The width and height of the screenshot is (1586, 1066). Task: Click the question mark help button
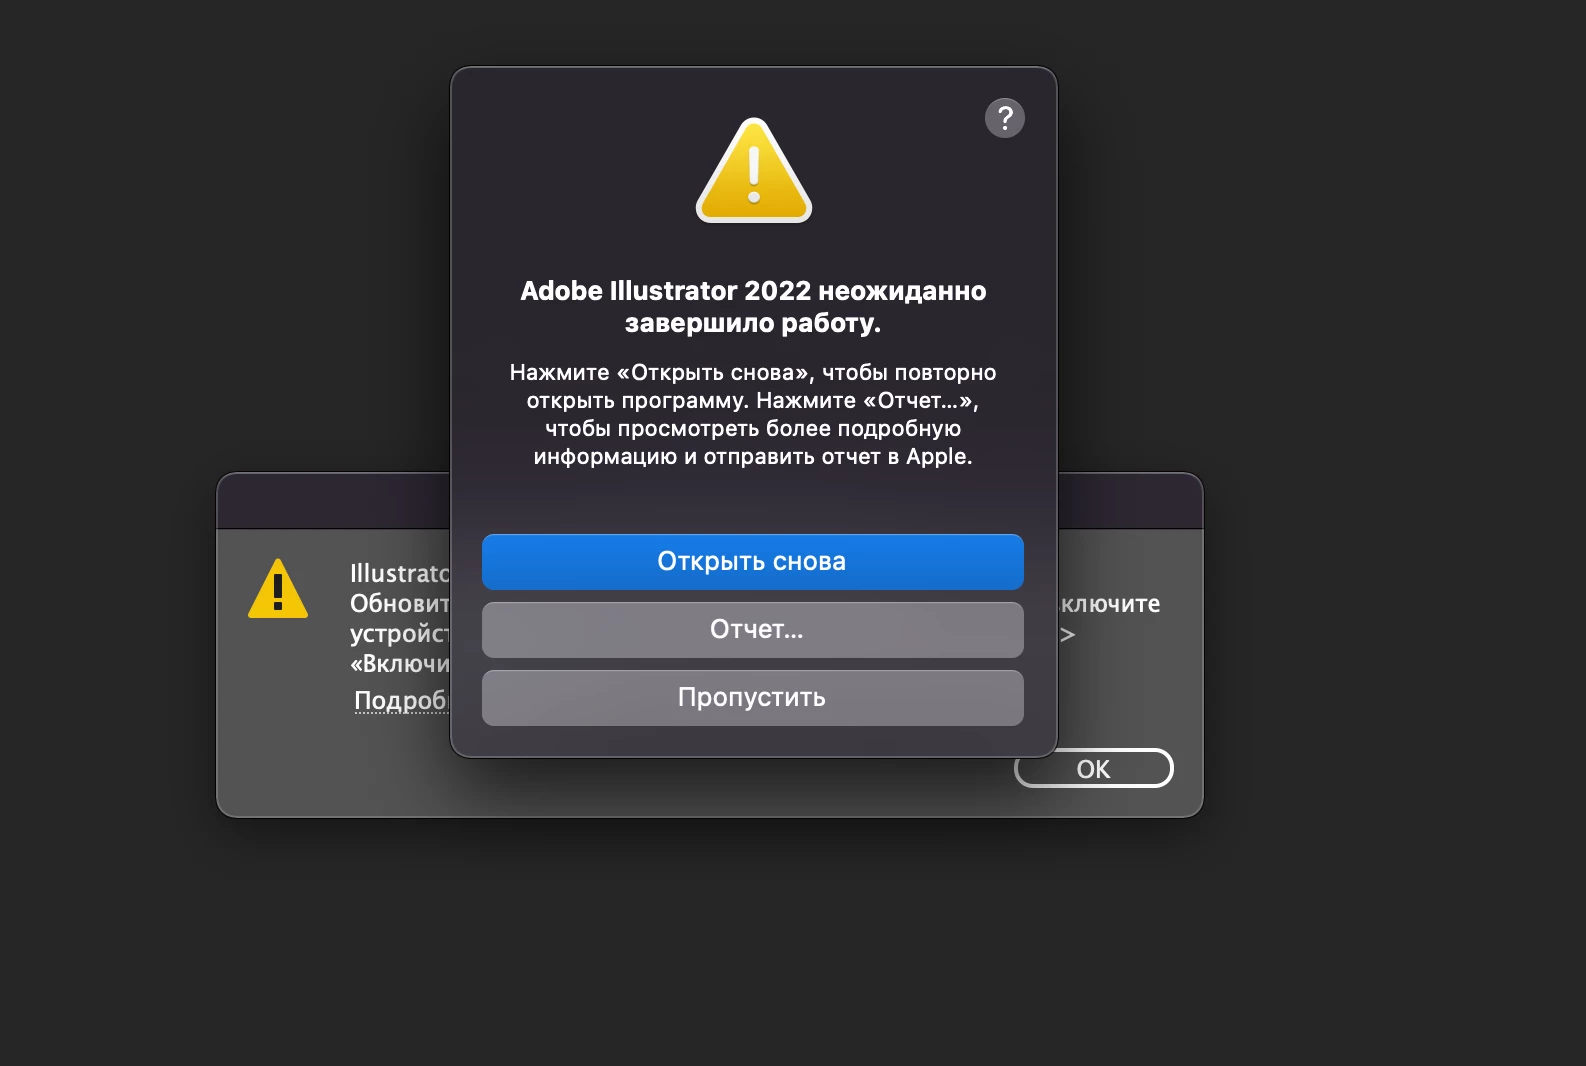pos(1005,118)
